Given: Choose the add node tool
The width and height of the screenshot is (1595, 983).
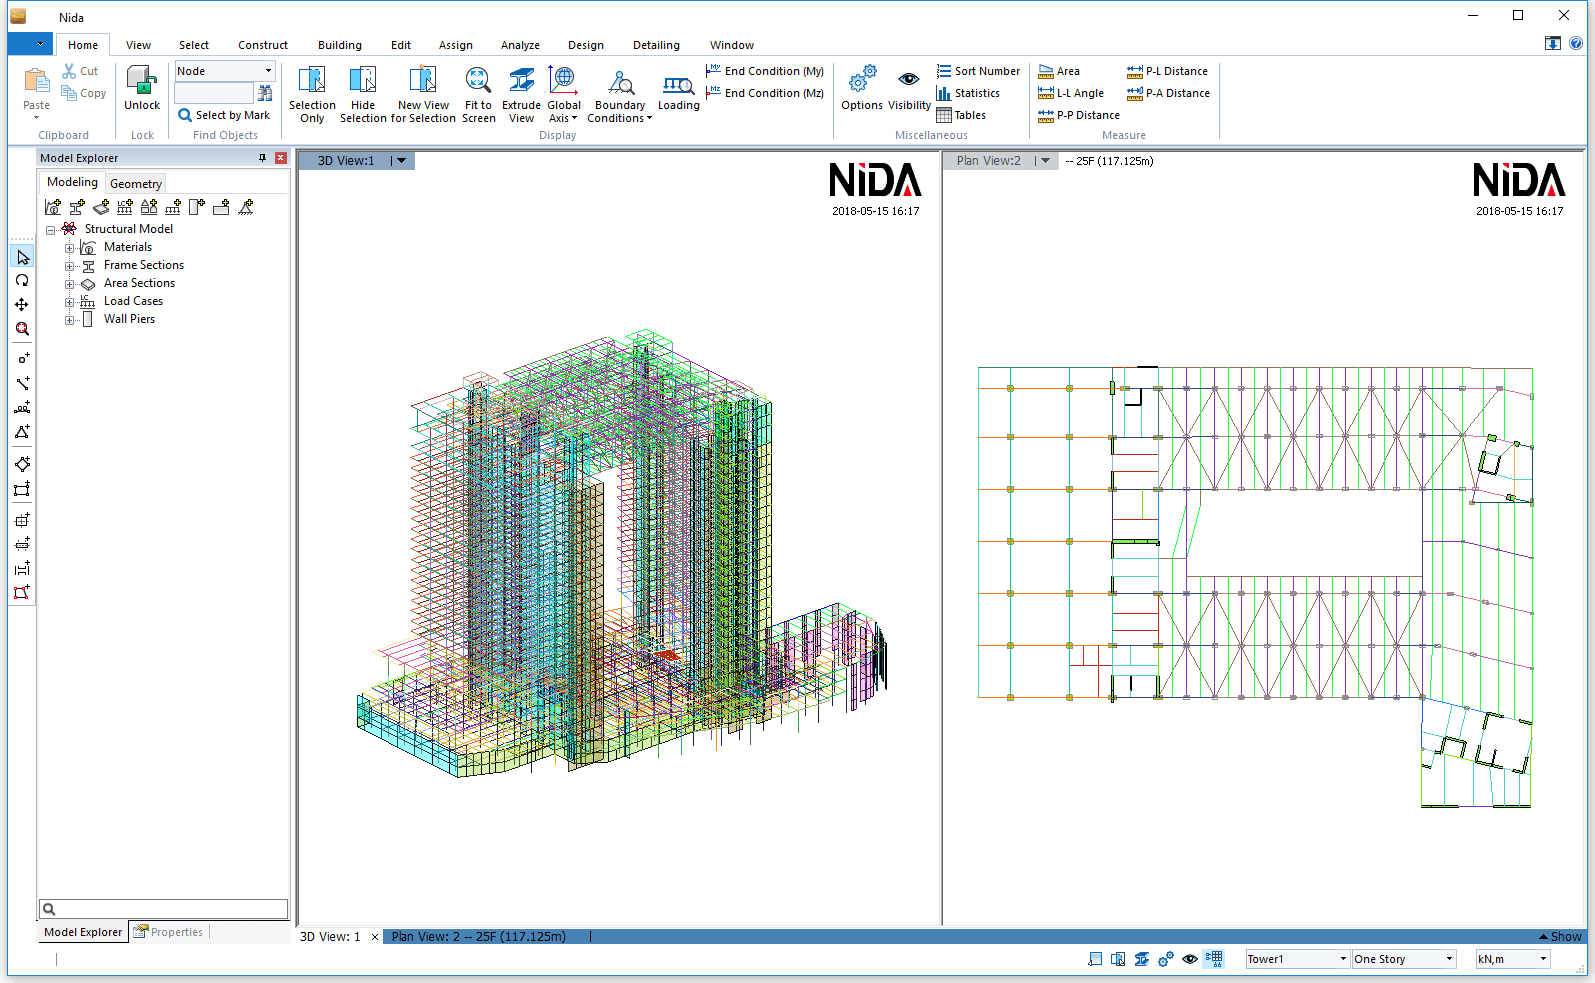Looking at the screenshot, I should [22, 358].
